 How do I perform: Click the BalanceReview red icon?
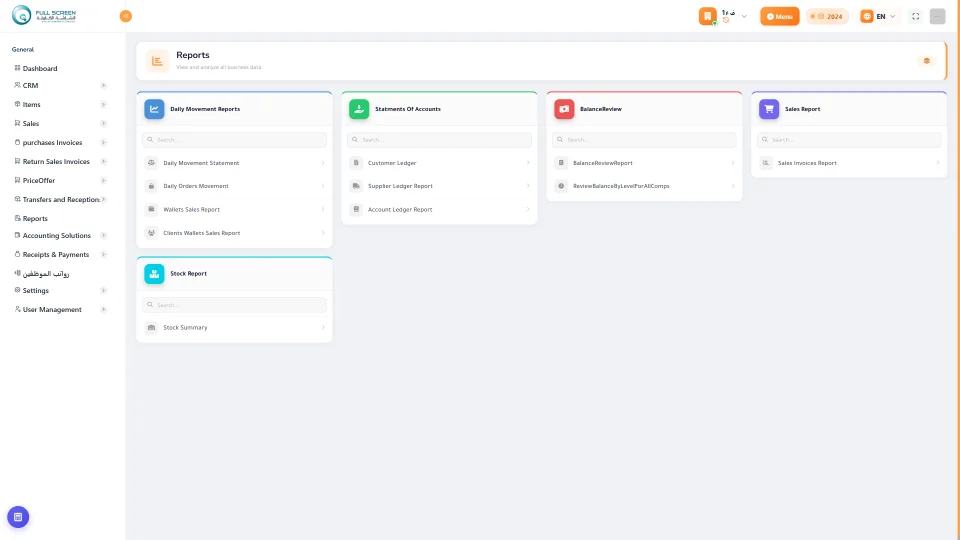pos(564,109)
